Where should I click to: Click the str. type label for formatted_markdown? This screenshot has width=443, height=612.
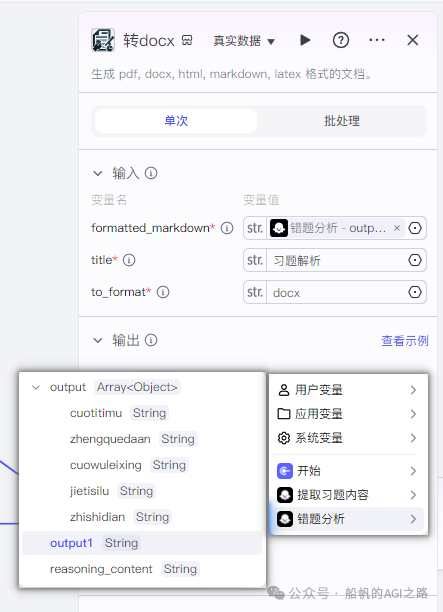point(255,228)
